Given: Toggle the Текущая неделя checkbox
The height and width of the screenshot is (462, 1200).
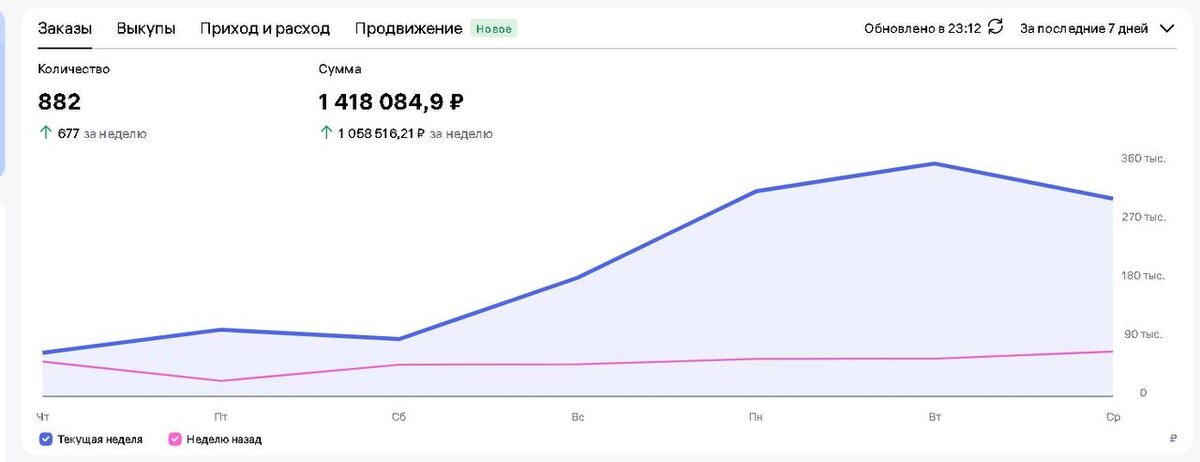Looking at the screenshot, I should point(46,439).
